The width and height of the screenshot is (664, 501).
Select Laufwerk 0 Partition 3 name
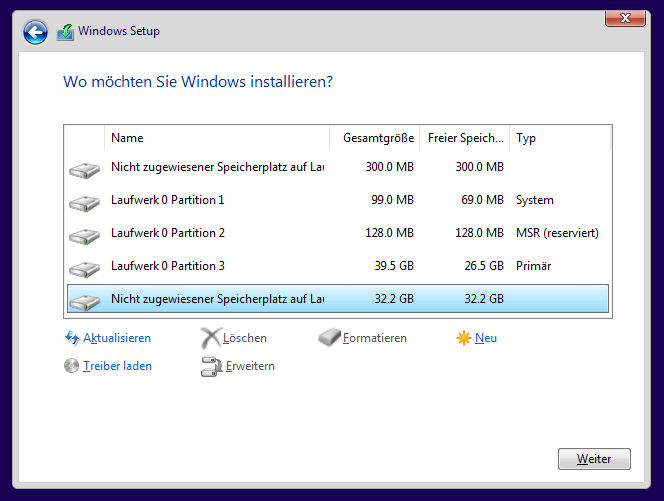168,266
